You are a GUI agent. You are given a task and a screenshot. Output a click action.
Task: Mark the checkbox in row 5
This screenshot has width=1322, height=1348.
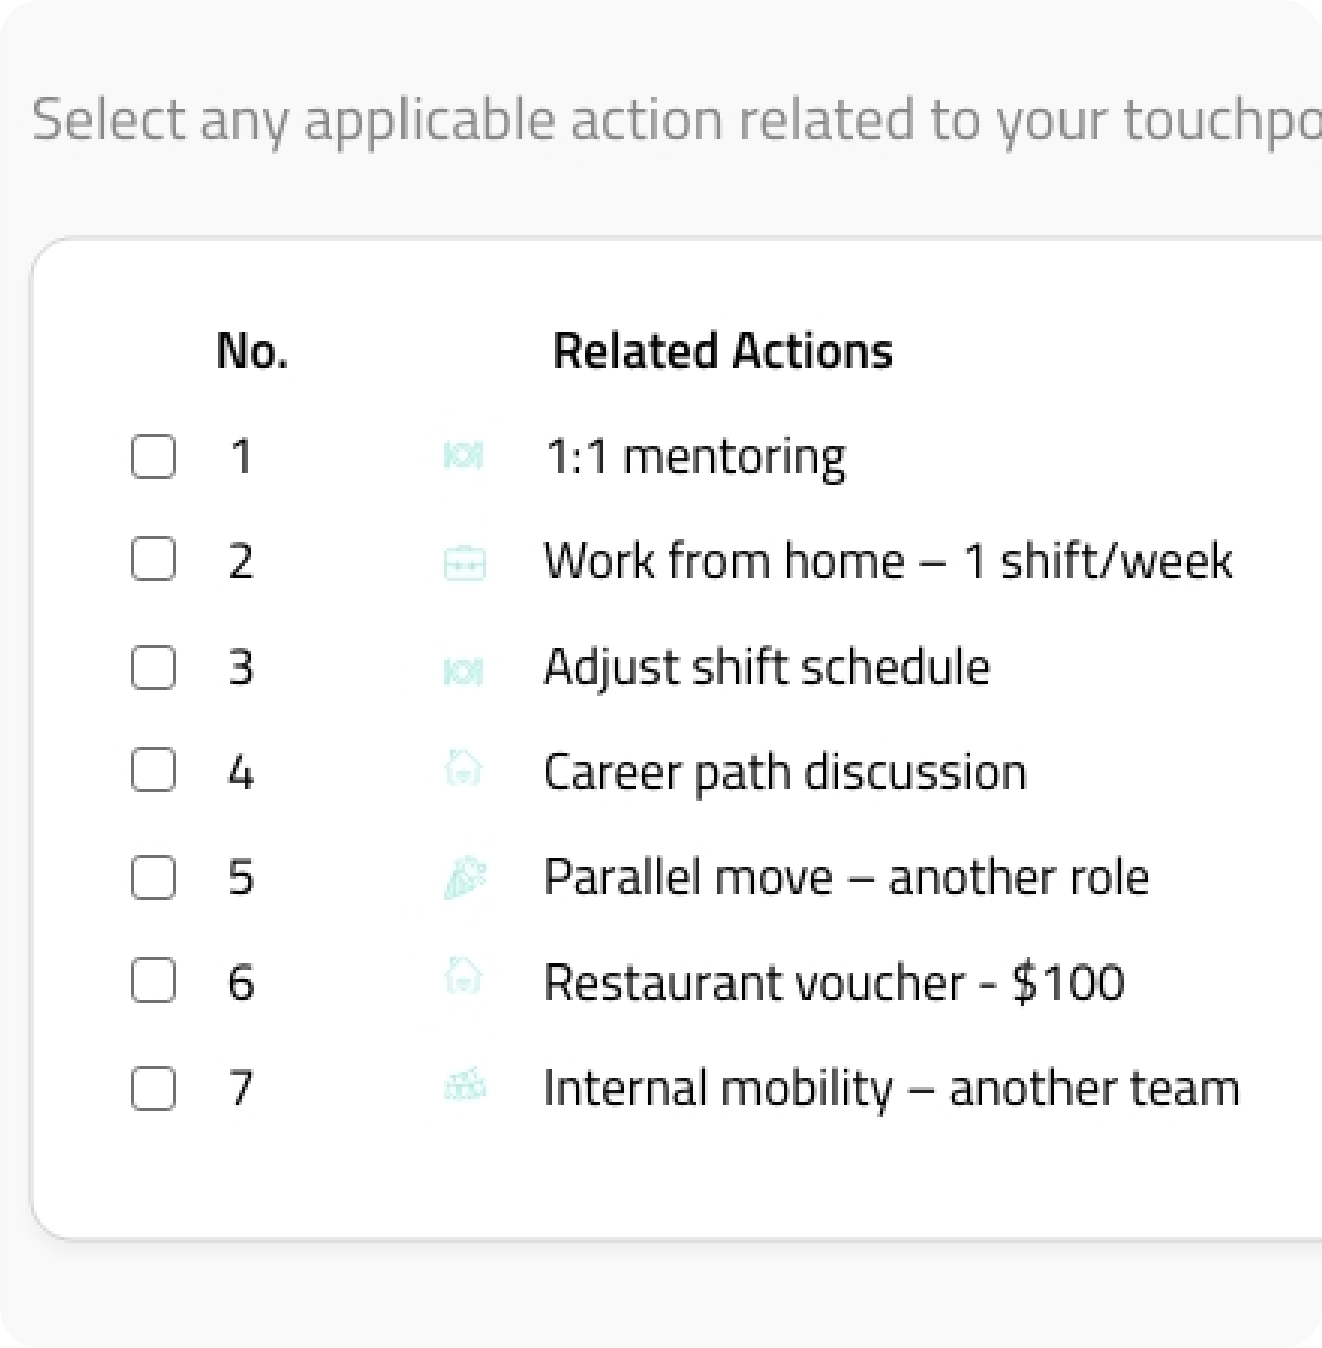point(153,877)
